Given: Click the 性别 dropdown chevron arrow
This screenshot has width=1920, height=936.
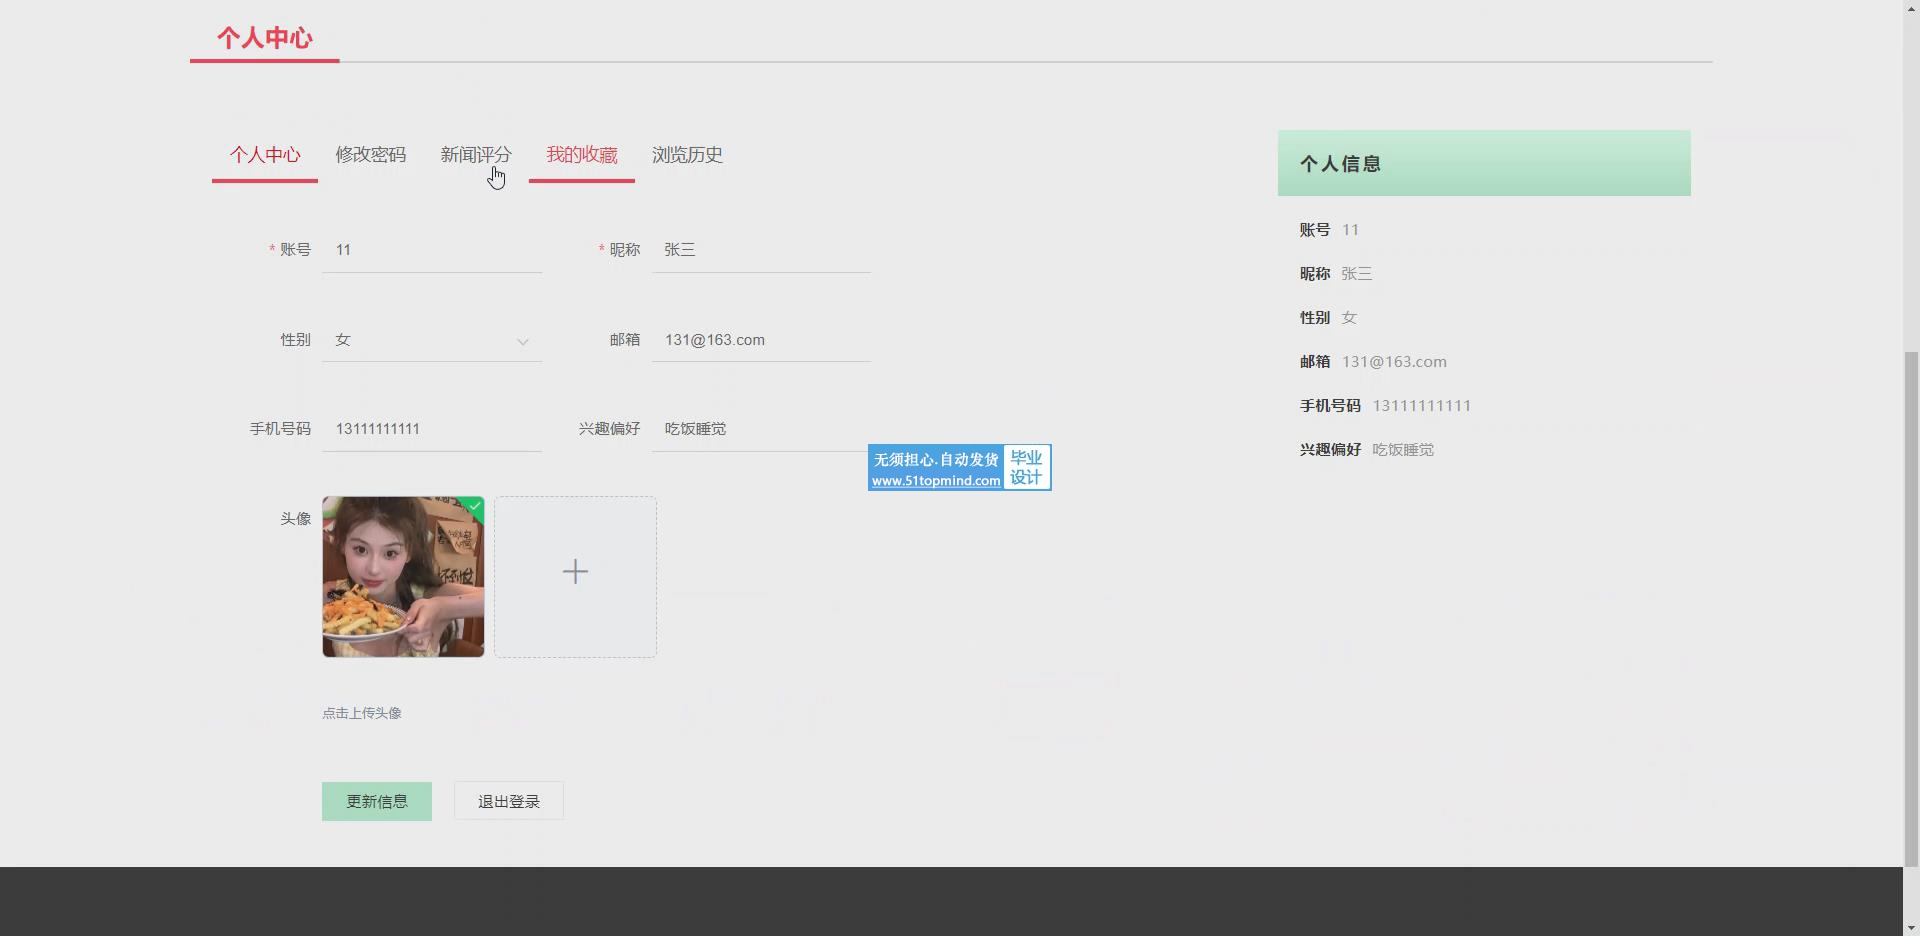Looking at the screenshot, I should pyautogui.click(x=522, y=342).
